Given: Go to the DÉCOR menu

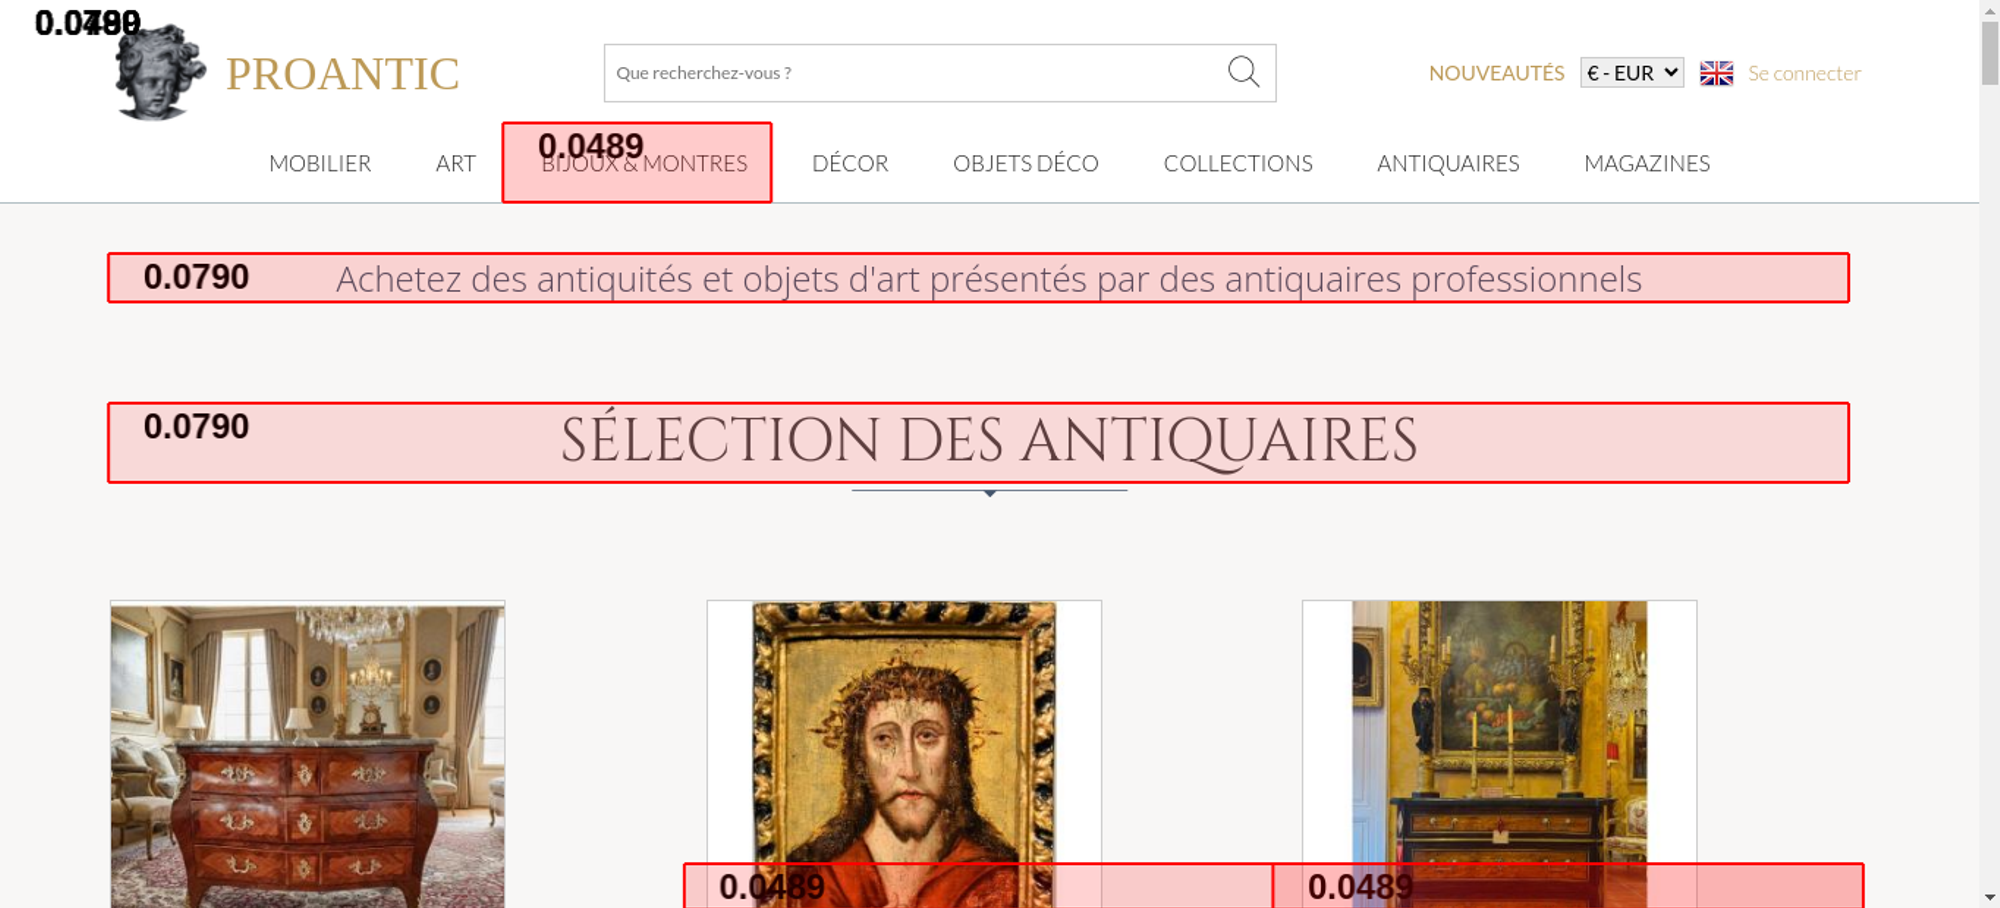Looking at the screenshot, I should pyautogui.click(x=850, y=163).
